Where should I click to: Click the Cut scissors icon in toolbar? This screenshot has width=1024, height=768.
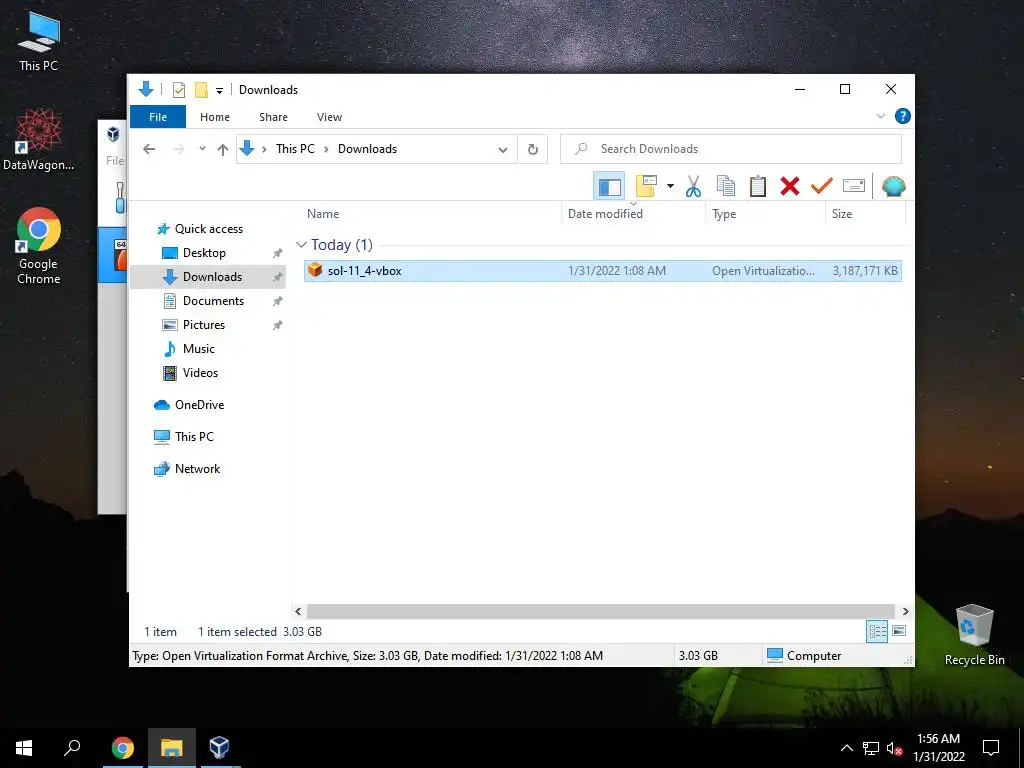click(693, 186)
